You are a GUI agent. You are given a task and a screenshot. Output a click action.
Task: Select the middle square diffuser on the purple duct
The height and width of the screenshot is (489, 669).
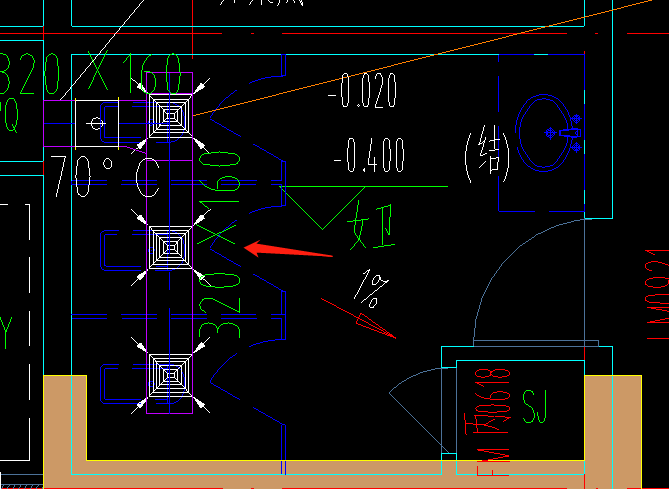(170, 247)
